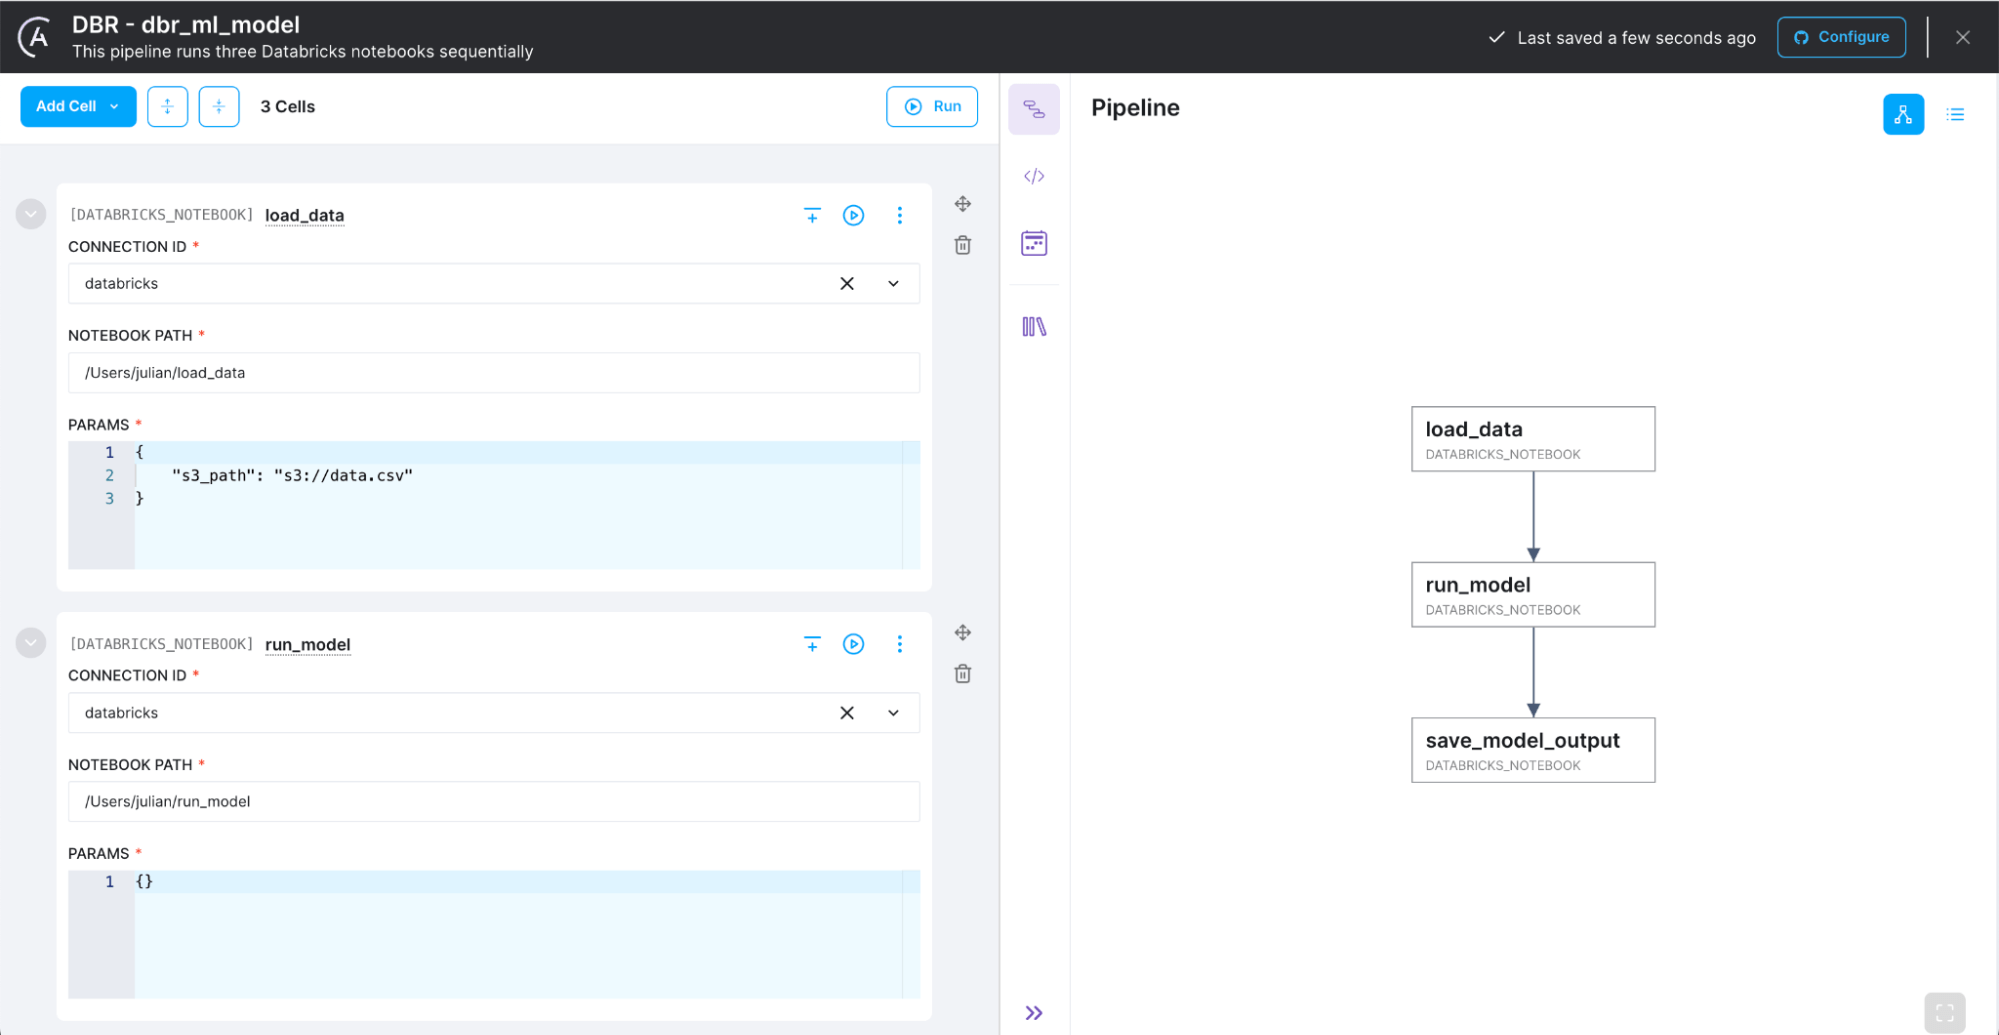The height and width of the screenshot is (1035, 1999).
Task: Select the pipeline graph icon in the sidebar
Action: 1034,108
